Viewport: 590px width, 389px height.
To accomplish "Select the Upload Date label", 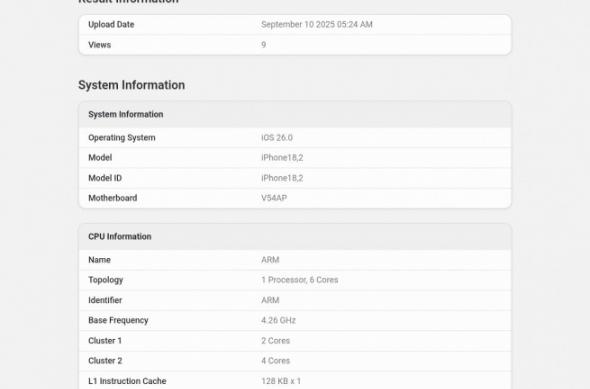I will [x=111, y=24].
